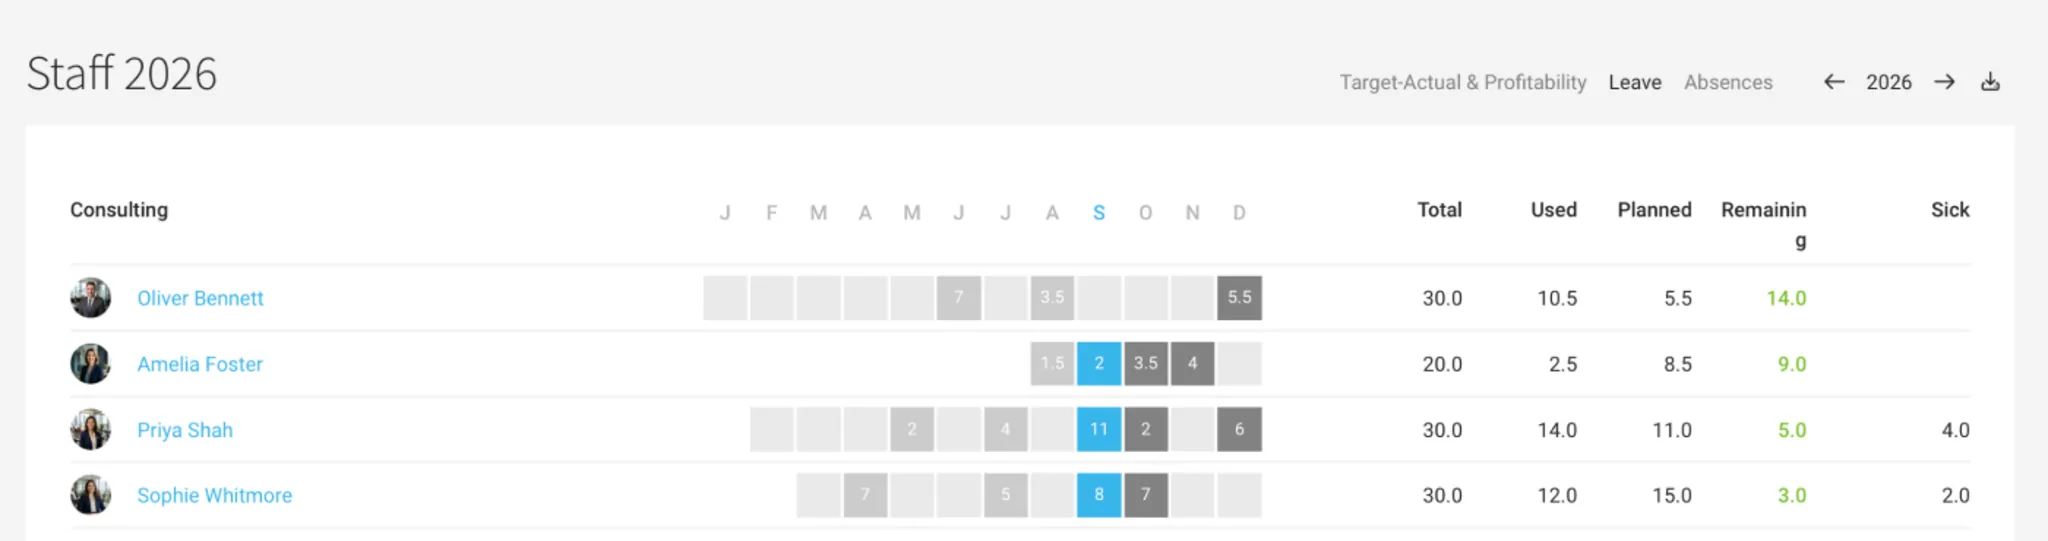Click the highlighted S September month header
The width and height of the screenshot is (2048, 541).
point(1099,213)
